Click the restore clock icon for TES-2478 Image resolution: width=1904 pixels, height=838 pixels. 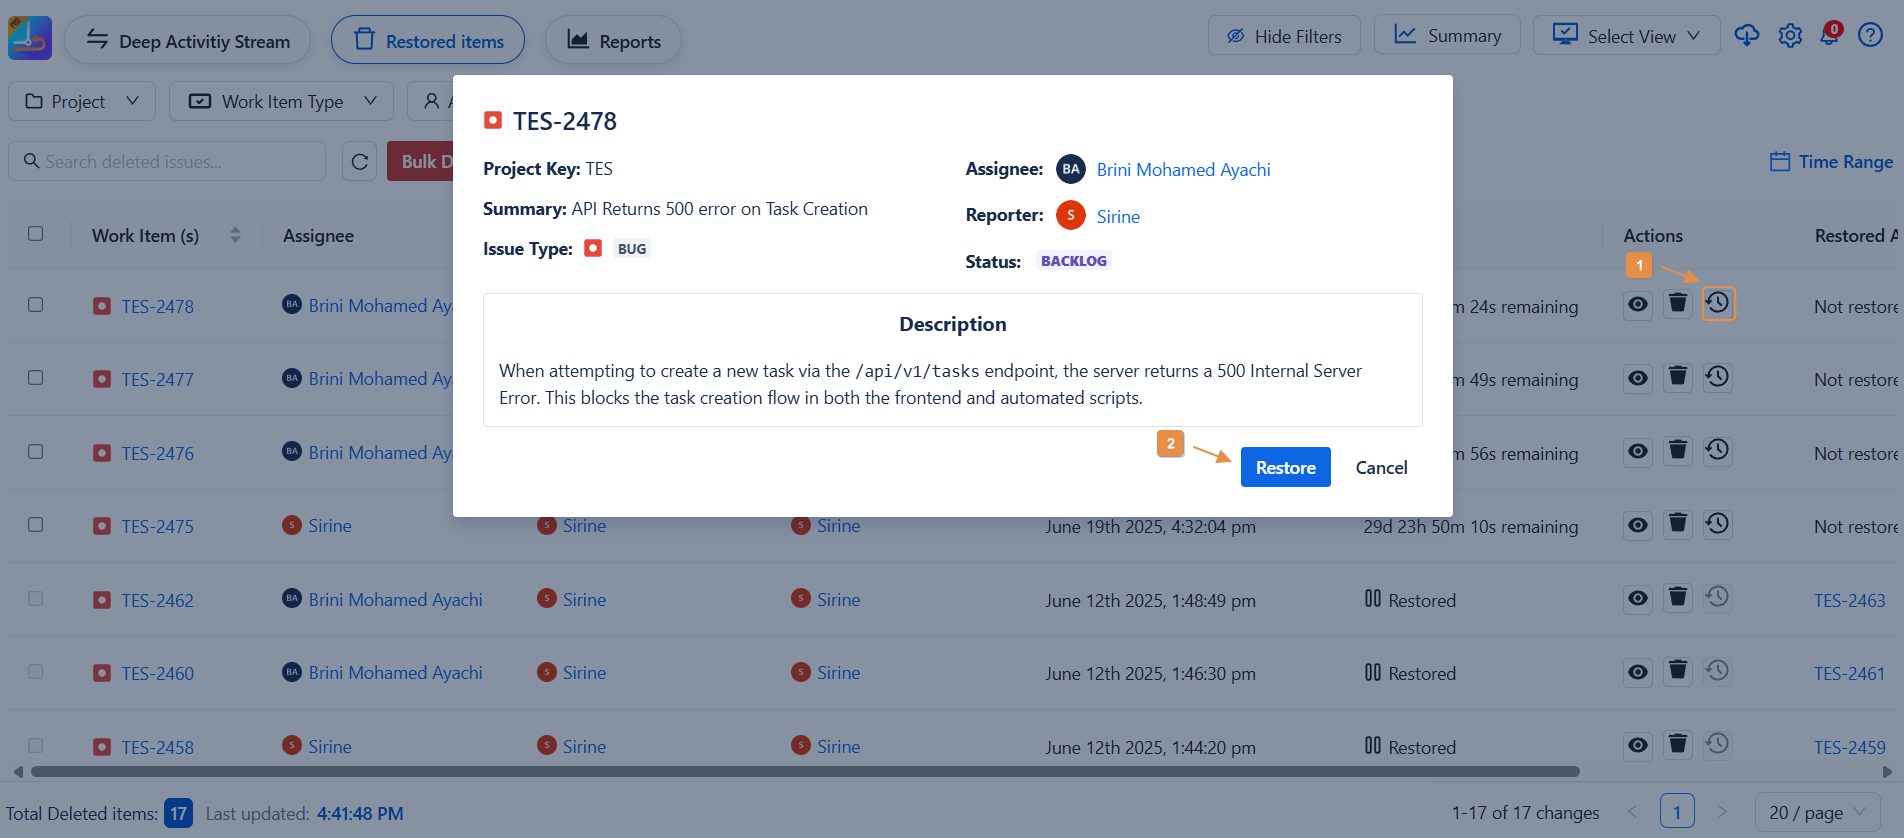click(x=1717, y=304)
